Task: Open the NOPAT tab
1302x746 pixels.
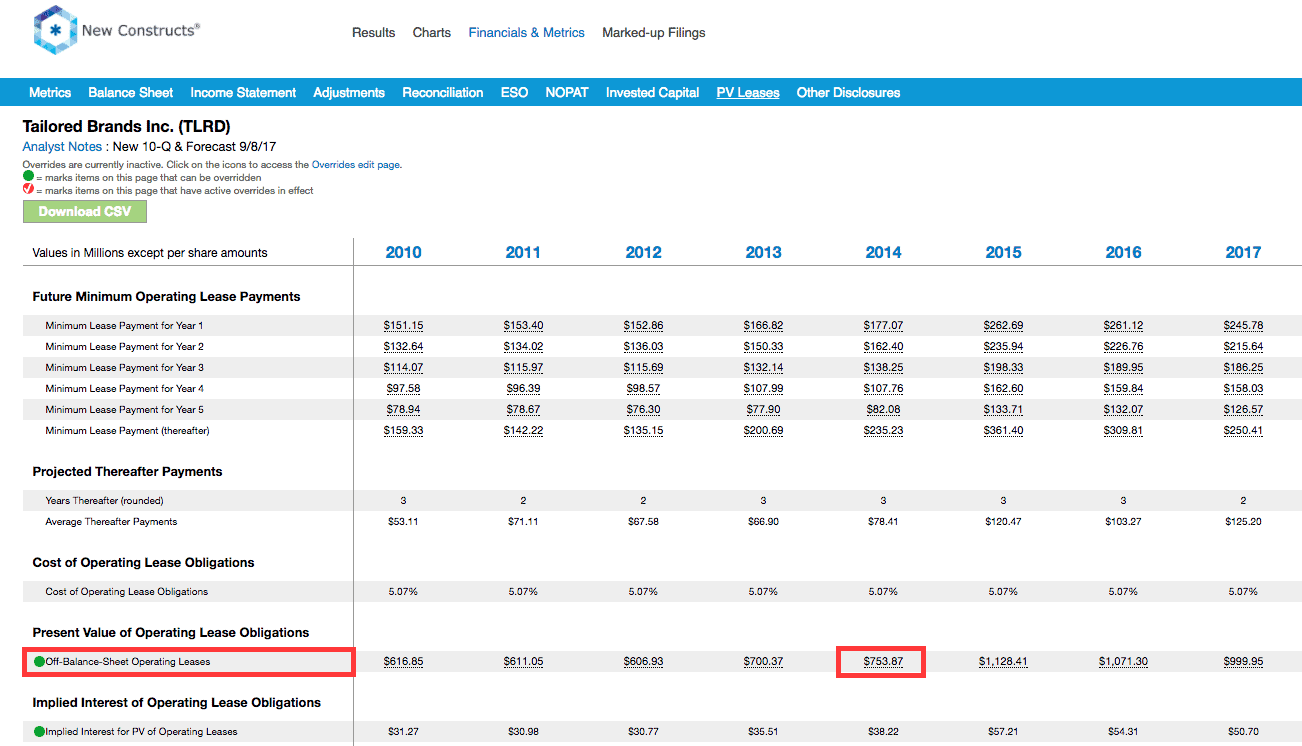Action: coord(567,93)
